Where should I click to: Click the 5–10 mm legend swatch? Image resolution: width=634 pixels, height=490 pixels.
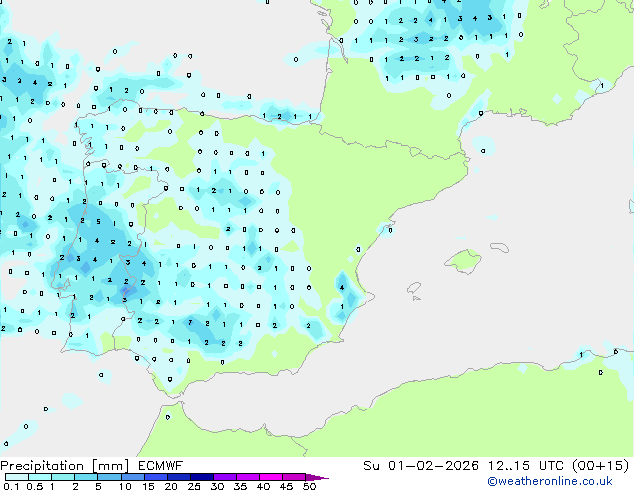[x=109, y=477]
